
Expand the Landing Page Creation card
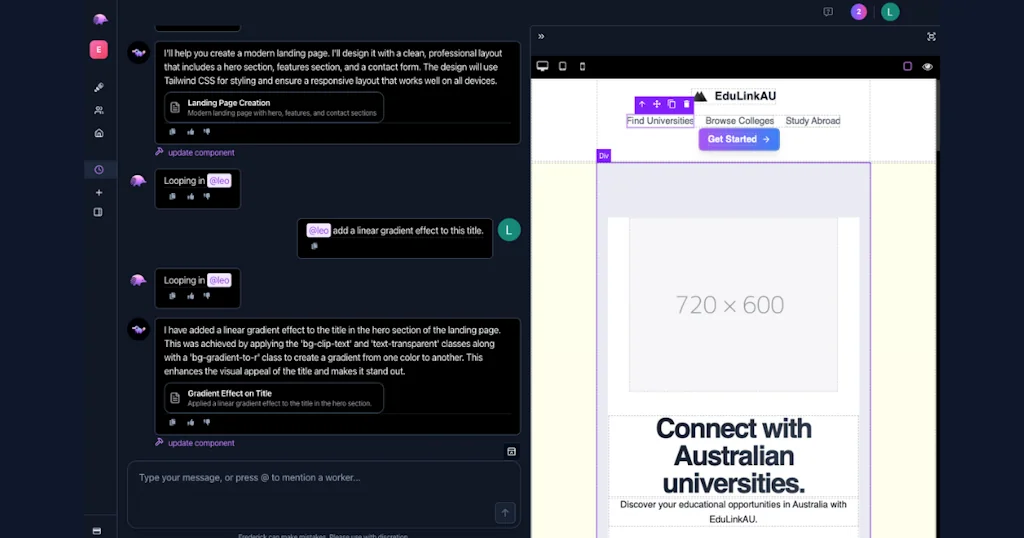pyautogui.click(x=274, y=107)
